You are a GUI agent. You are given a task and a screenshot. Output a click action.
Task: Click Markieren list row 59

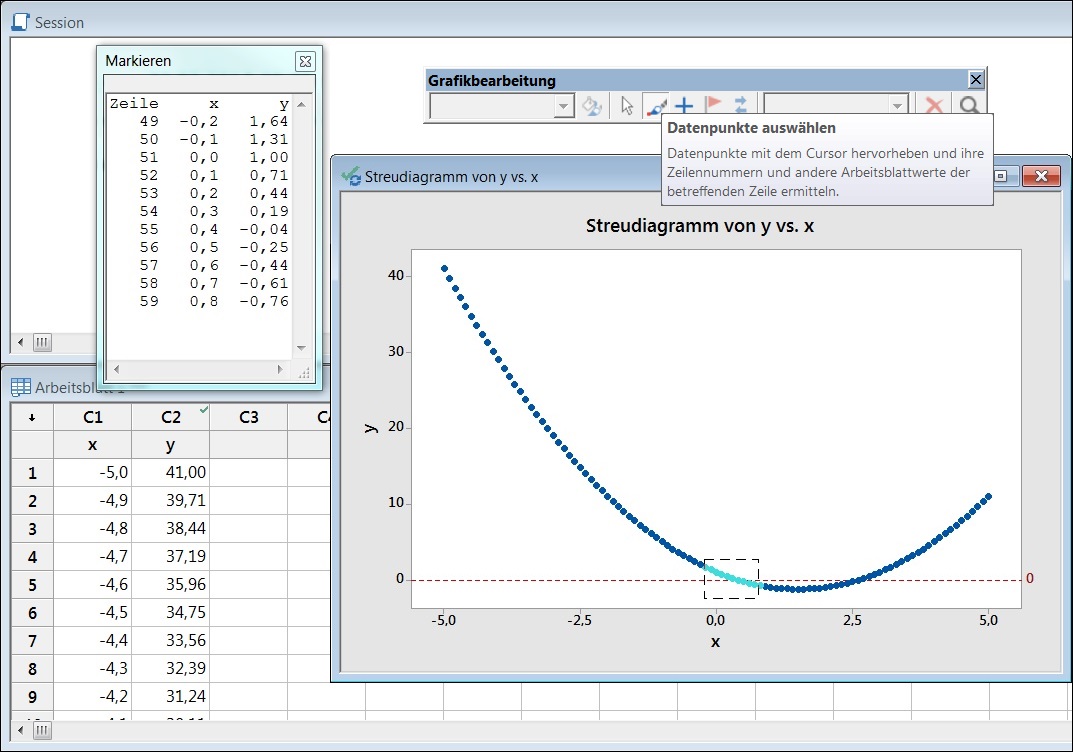tap(200, 301)
